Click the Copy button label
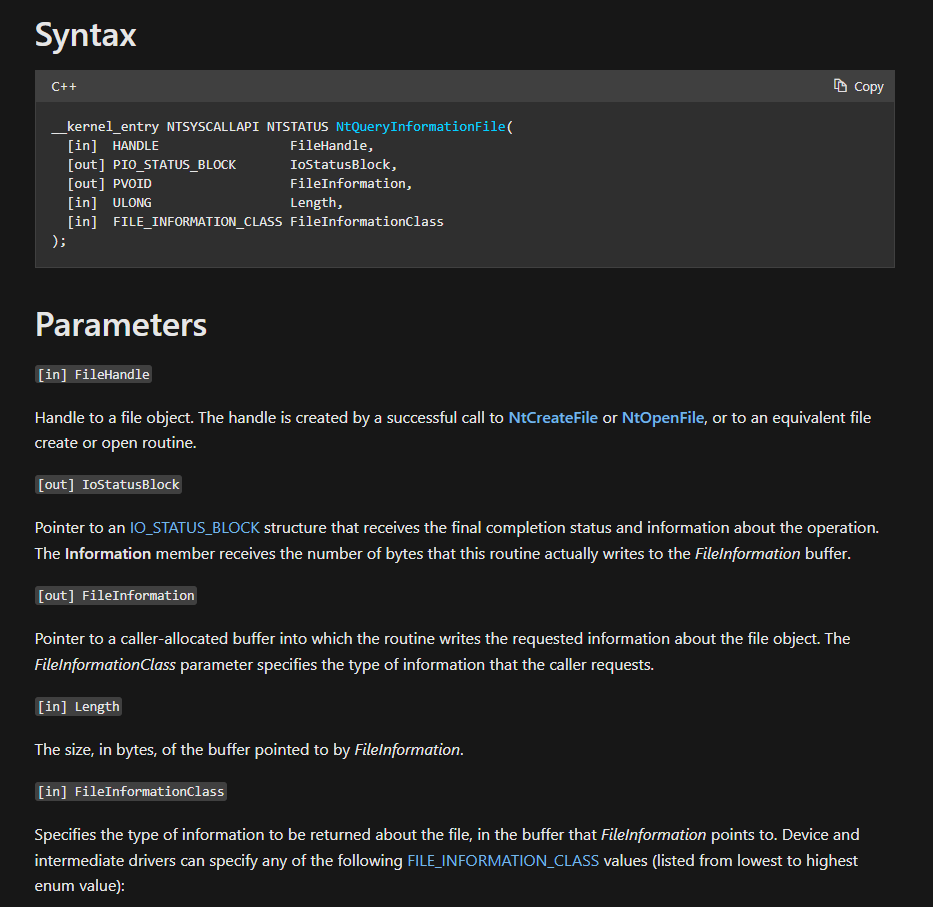This screenshot has height=907, width=933. click(869, 87)
